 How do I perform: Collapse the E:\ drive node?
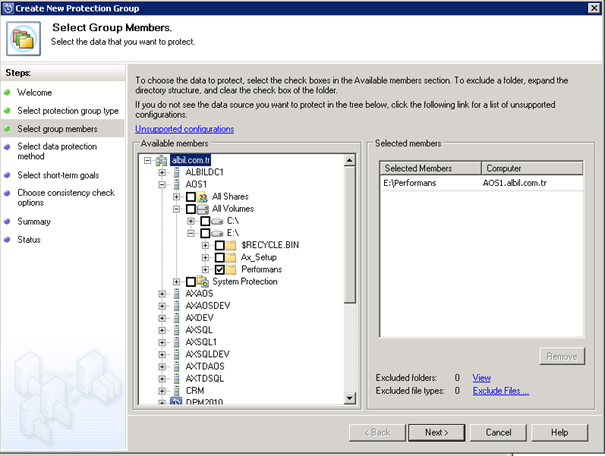(191, 233)
